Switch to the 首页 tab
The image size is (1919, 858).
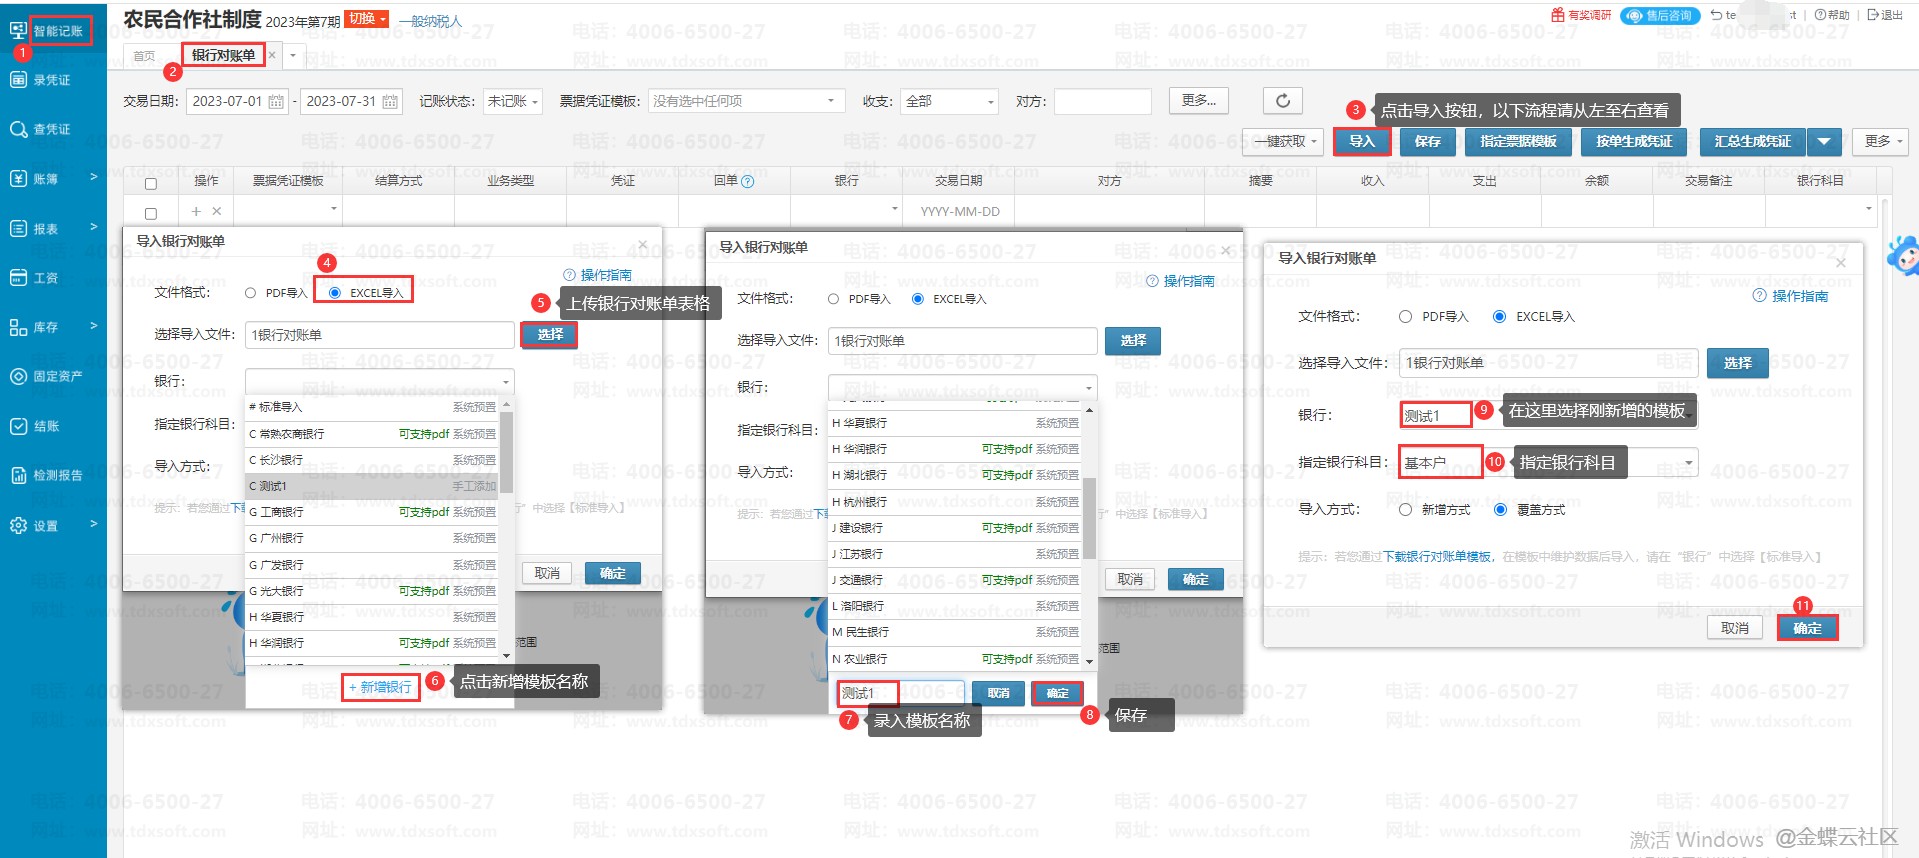click(x=145, y=56)
